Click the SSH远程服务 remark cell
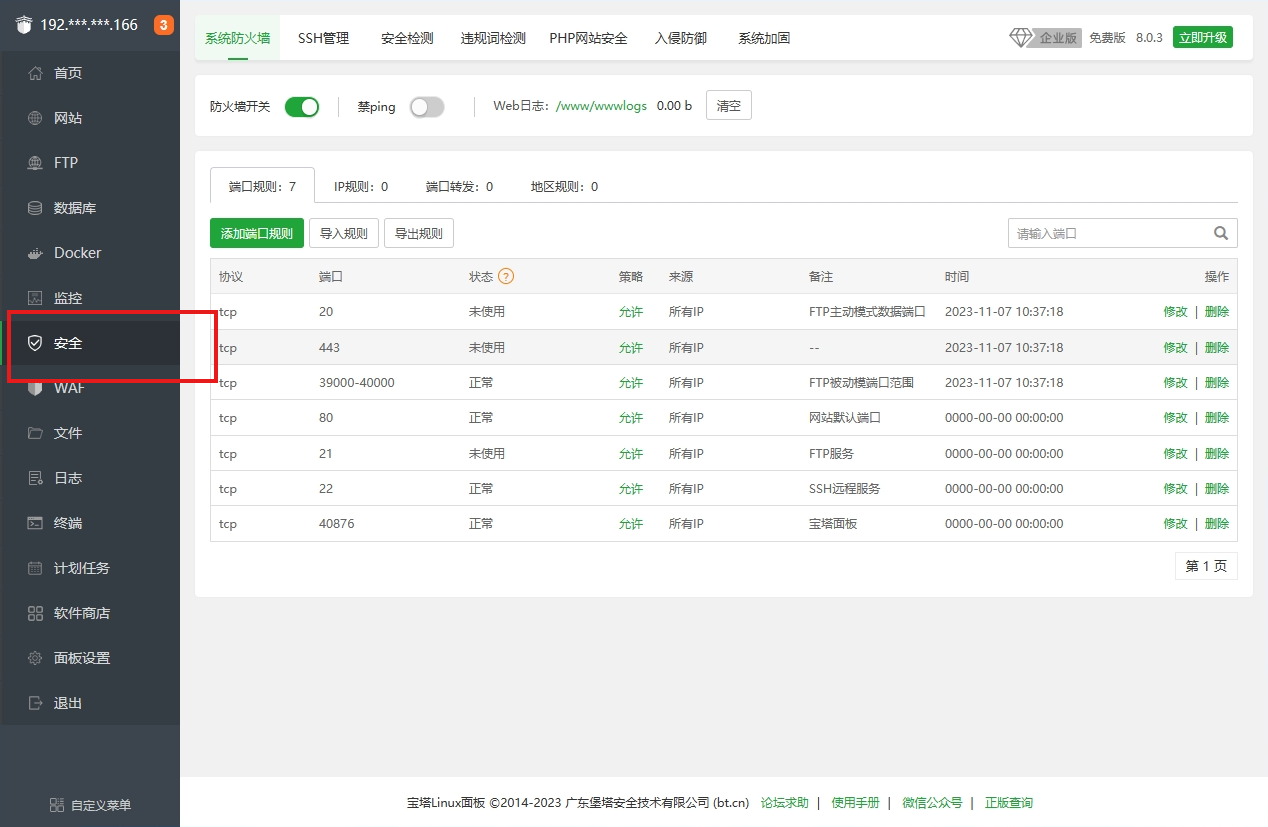The image size is (1268, 827). tap(844, 489)
